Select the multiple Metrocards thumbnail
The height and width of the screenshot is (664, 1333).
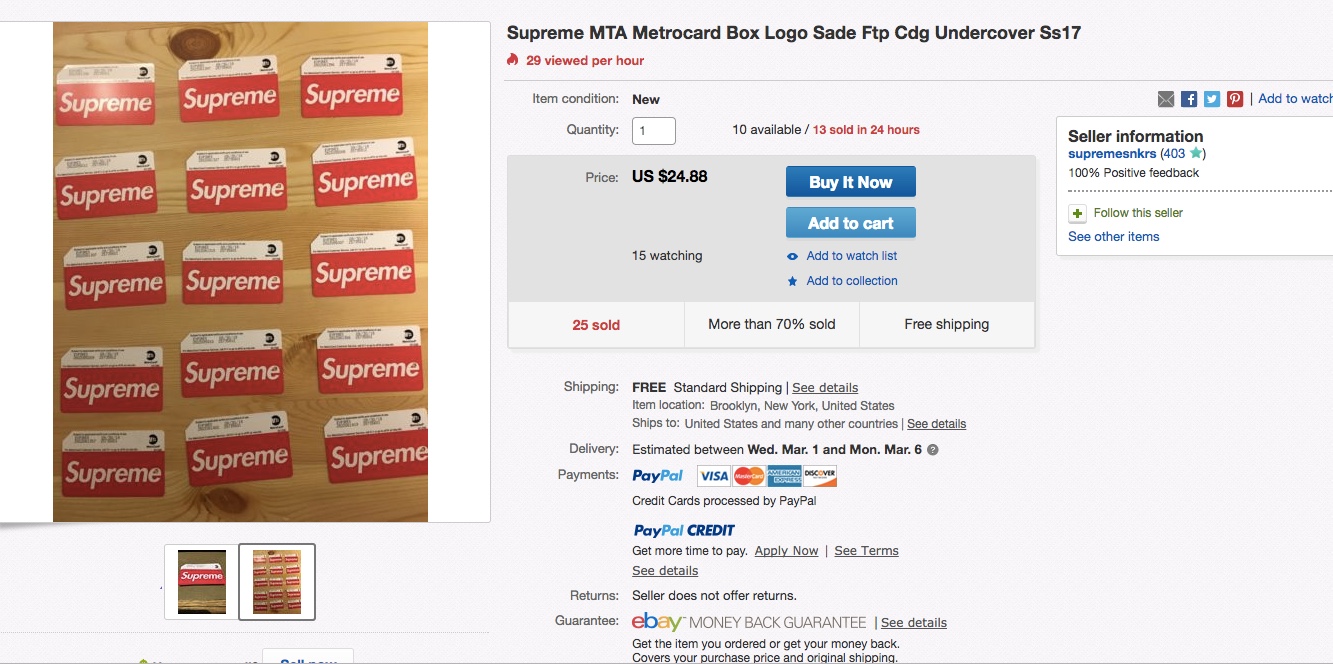(x=277, y=582)
